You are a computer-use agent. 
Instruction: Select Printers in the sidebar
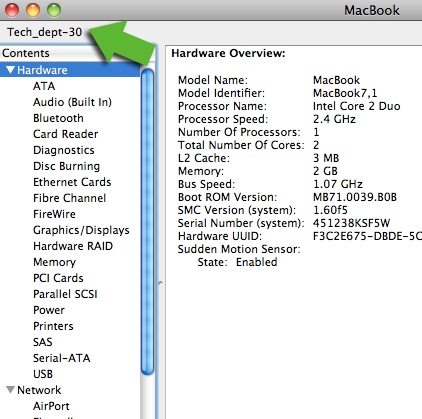point(53,326)
